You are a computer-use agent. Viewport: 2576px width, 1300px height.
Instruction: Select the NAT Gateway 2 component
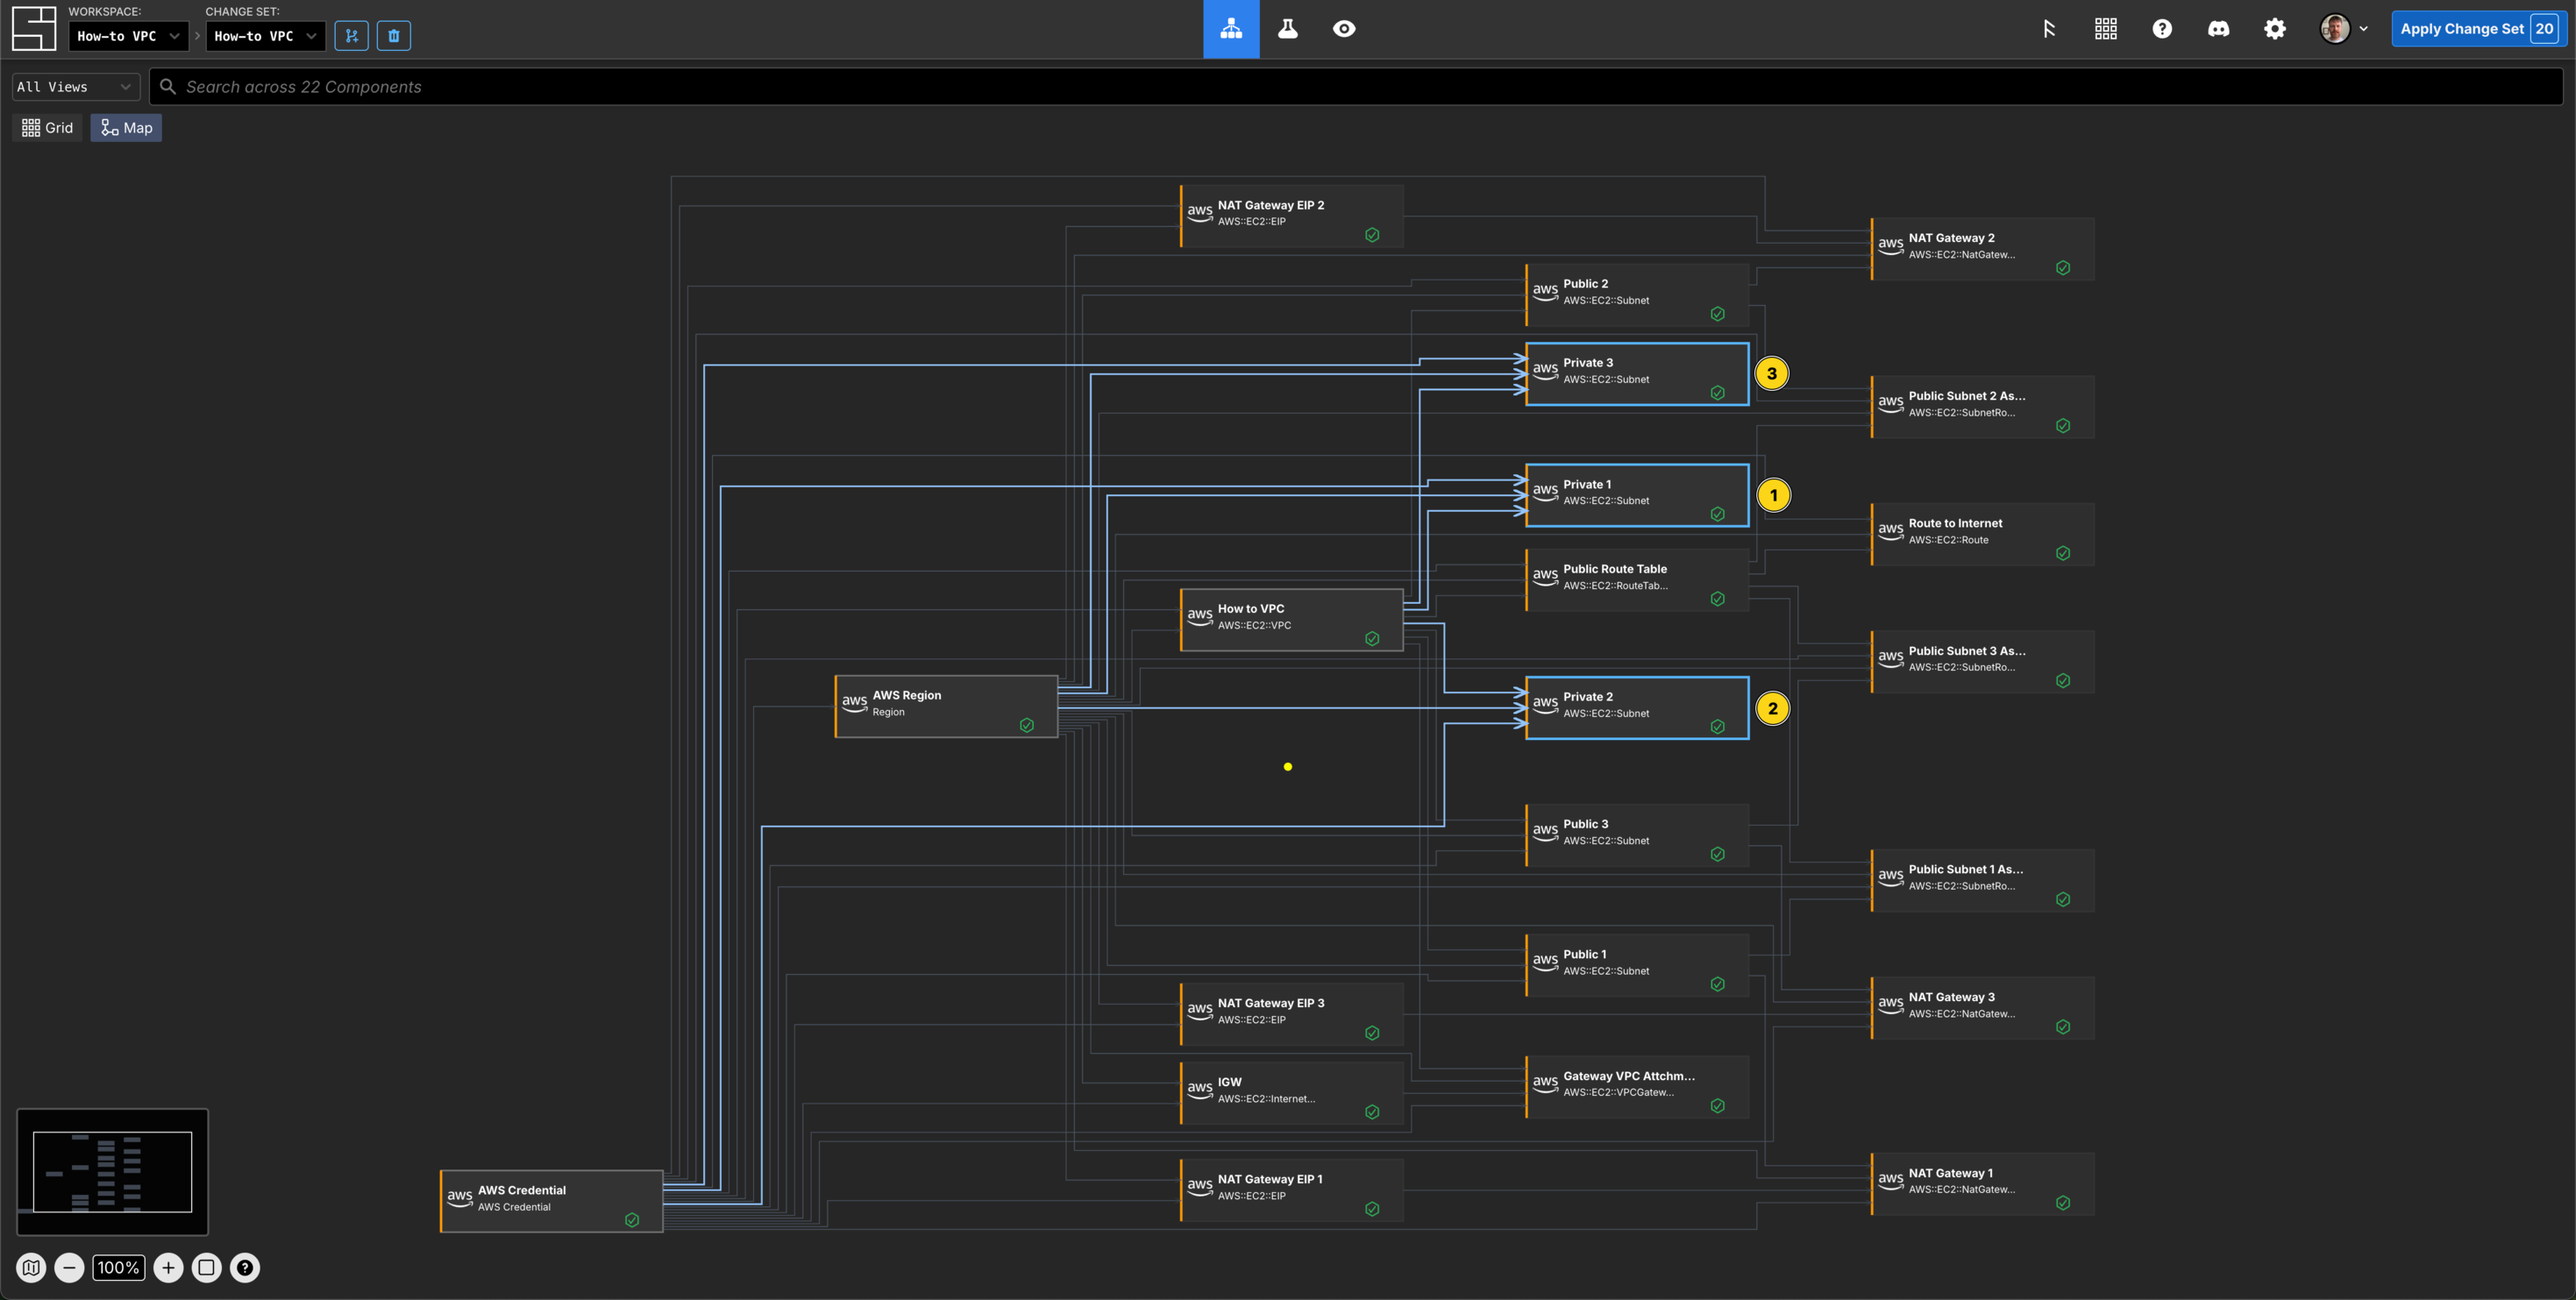(1982, 249)
